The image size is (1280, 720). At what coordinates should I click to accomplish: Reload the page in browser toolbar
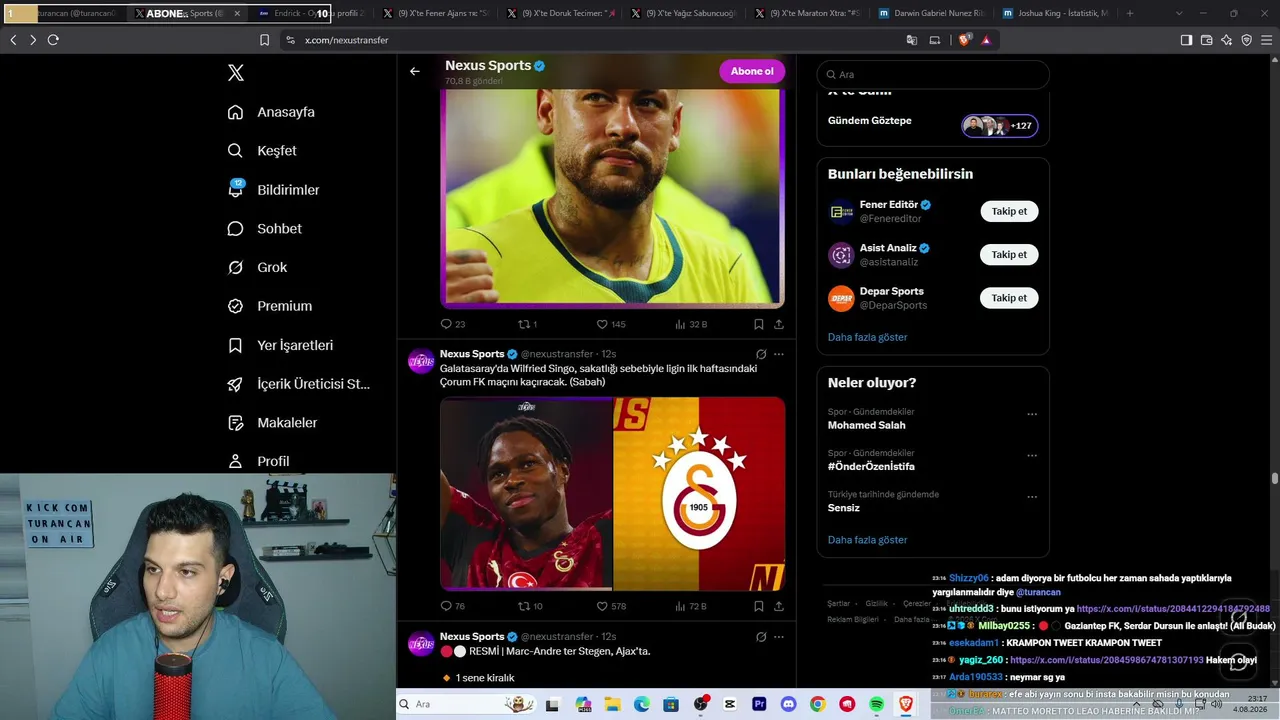tap(53, 40)
